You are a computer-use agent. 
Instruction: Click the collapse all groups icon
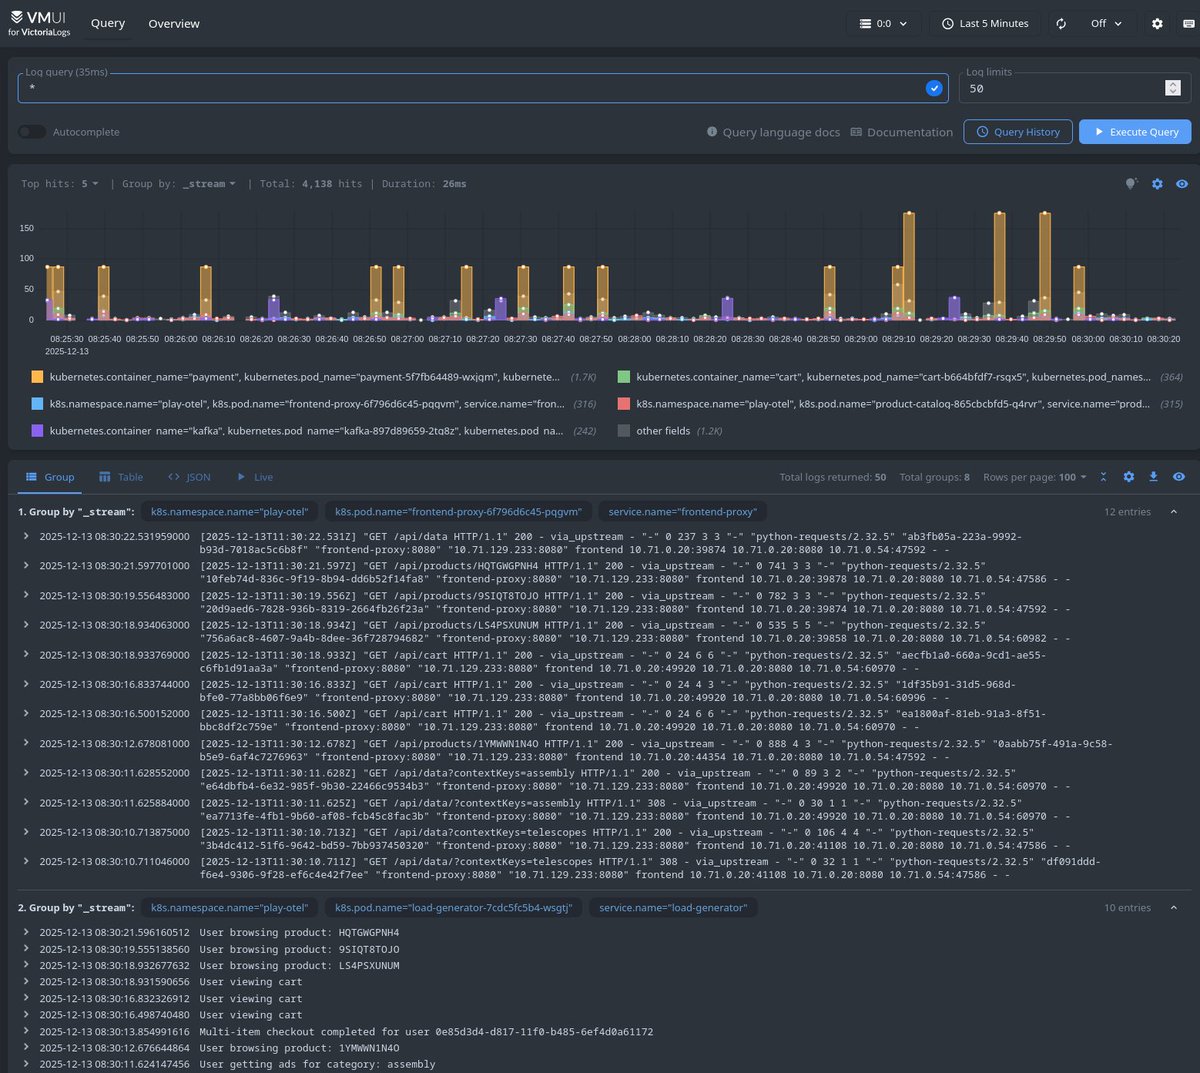click(x=1104, y=477)
